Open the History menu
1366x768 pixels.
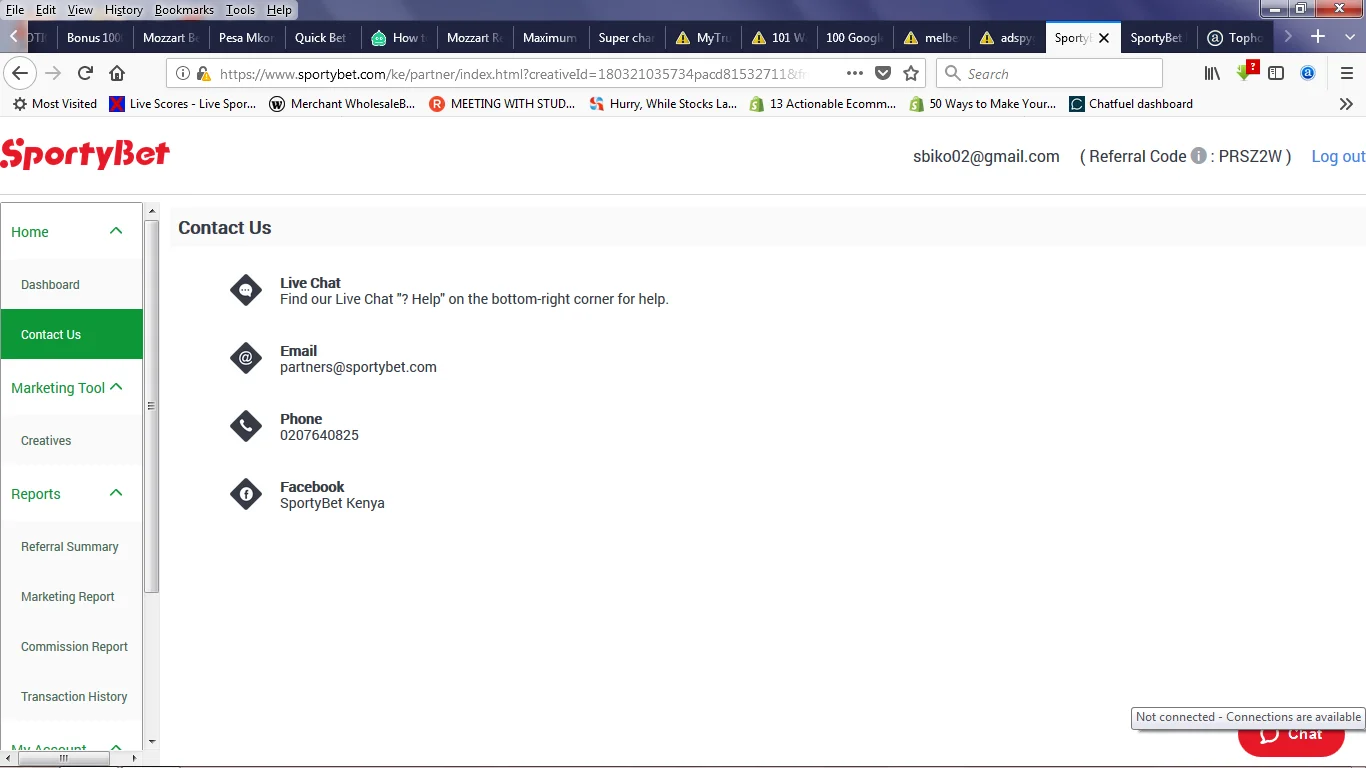point(124,10)
